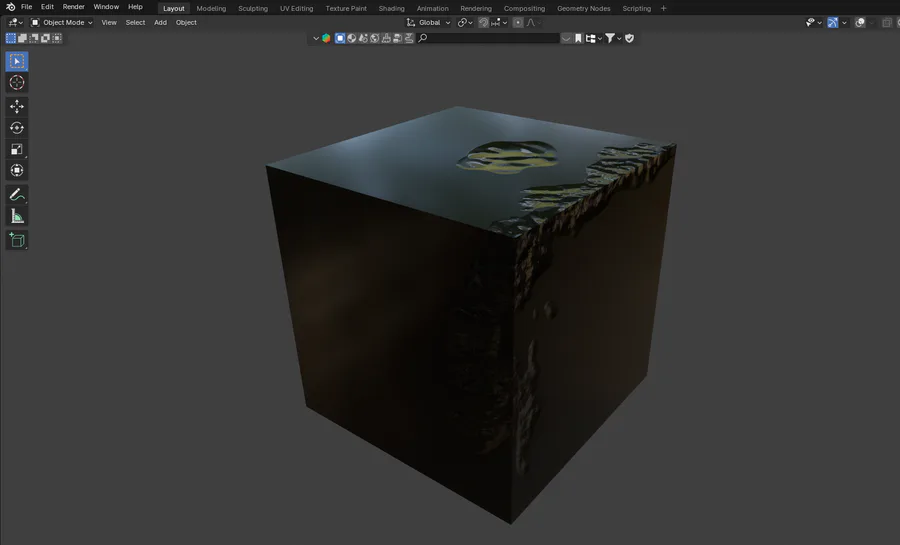Switch to the Scale tool

(x=17, y=149)
